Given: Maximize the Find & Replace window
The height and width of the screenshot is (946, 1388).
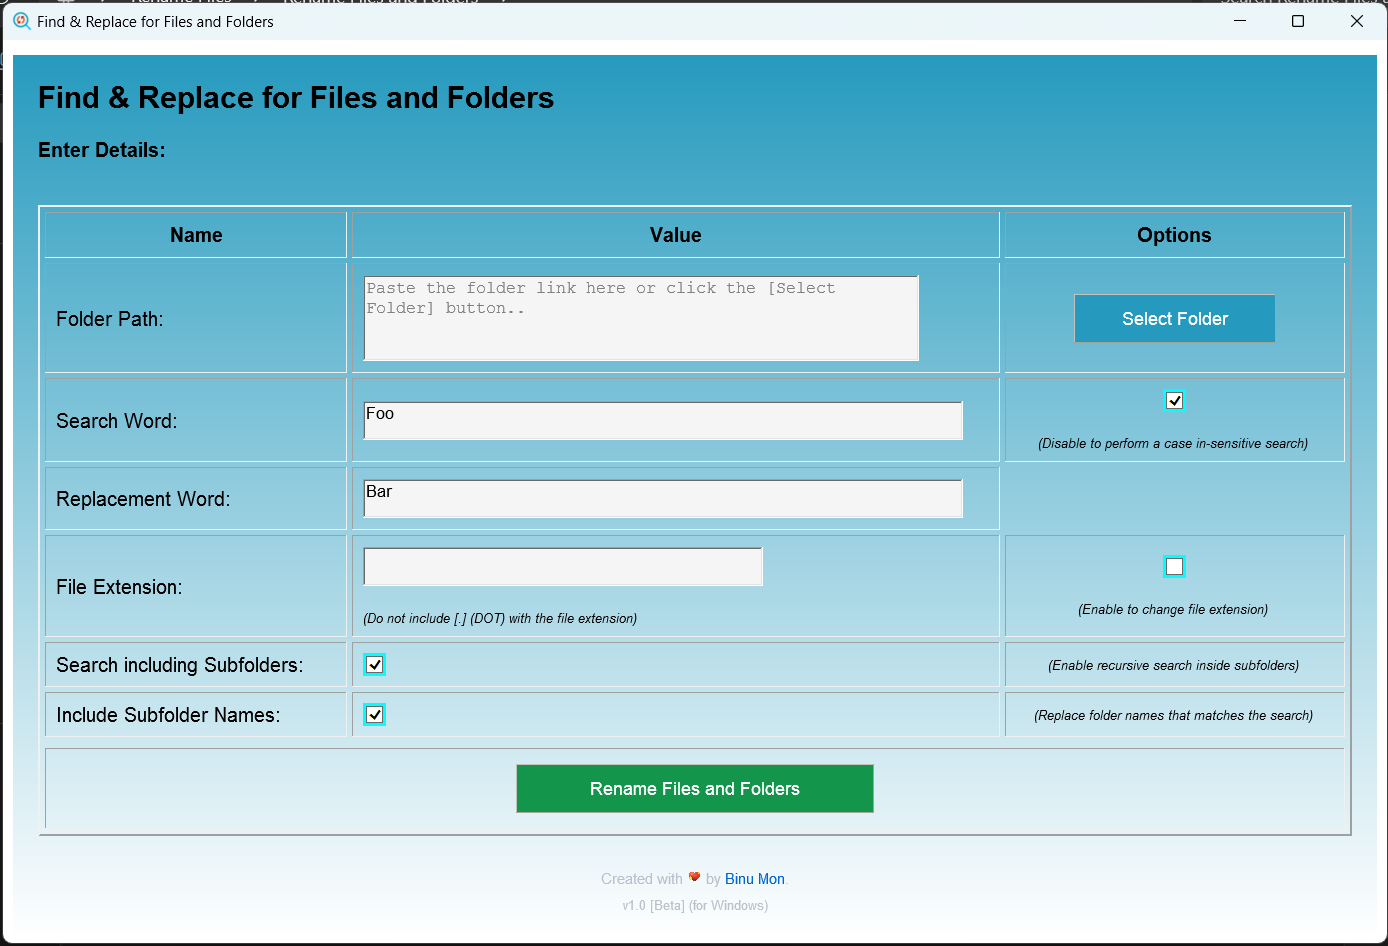Looking at the screenshot, I should point(1298,21).
